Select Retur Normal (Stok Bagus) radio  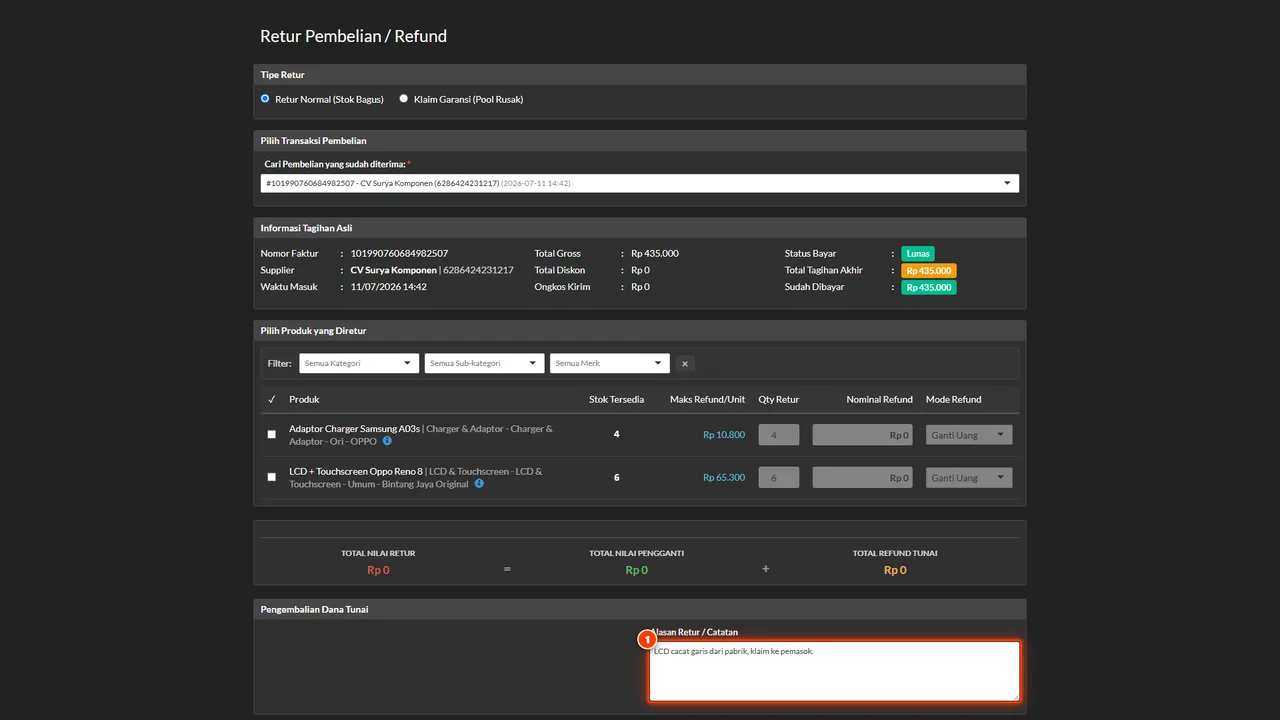[x=265, y=99]
